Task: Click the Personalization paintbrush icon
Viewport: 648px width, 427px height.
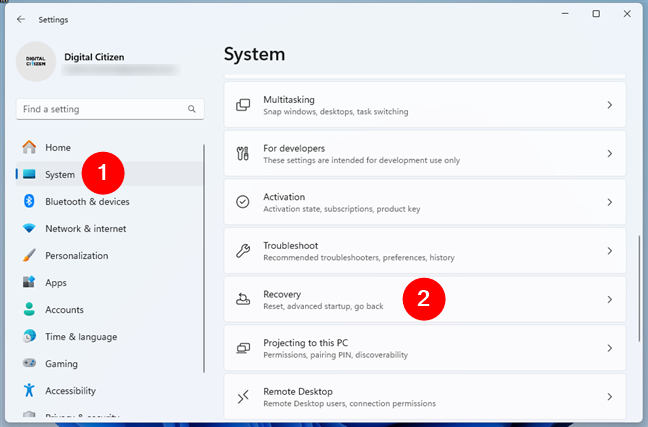Action: [28, 255]
